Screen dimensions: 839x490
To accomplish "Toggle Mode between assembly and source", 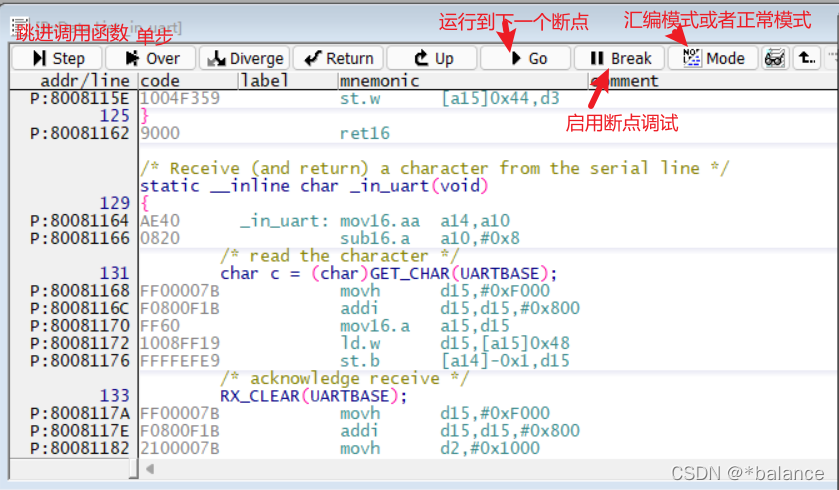I will (713, 58).
